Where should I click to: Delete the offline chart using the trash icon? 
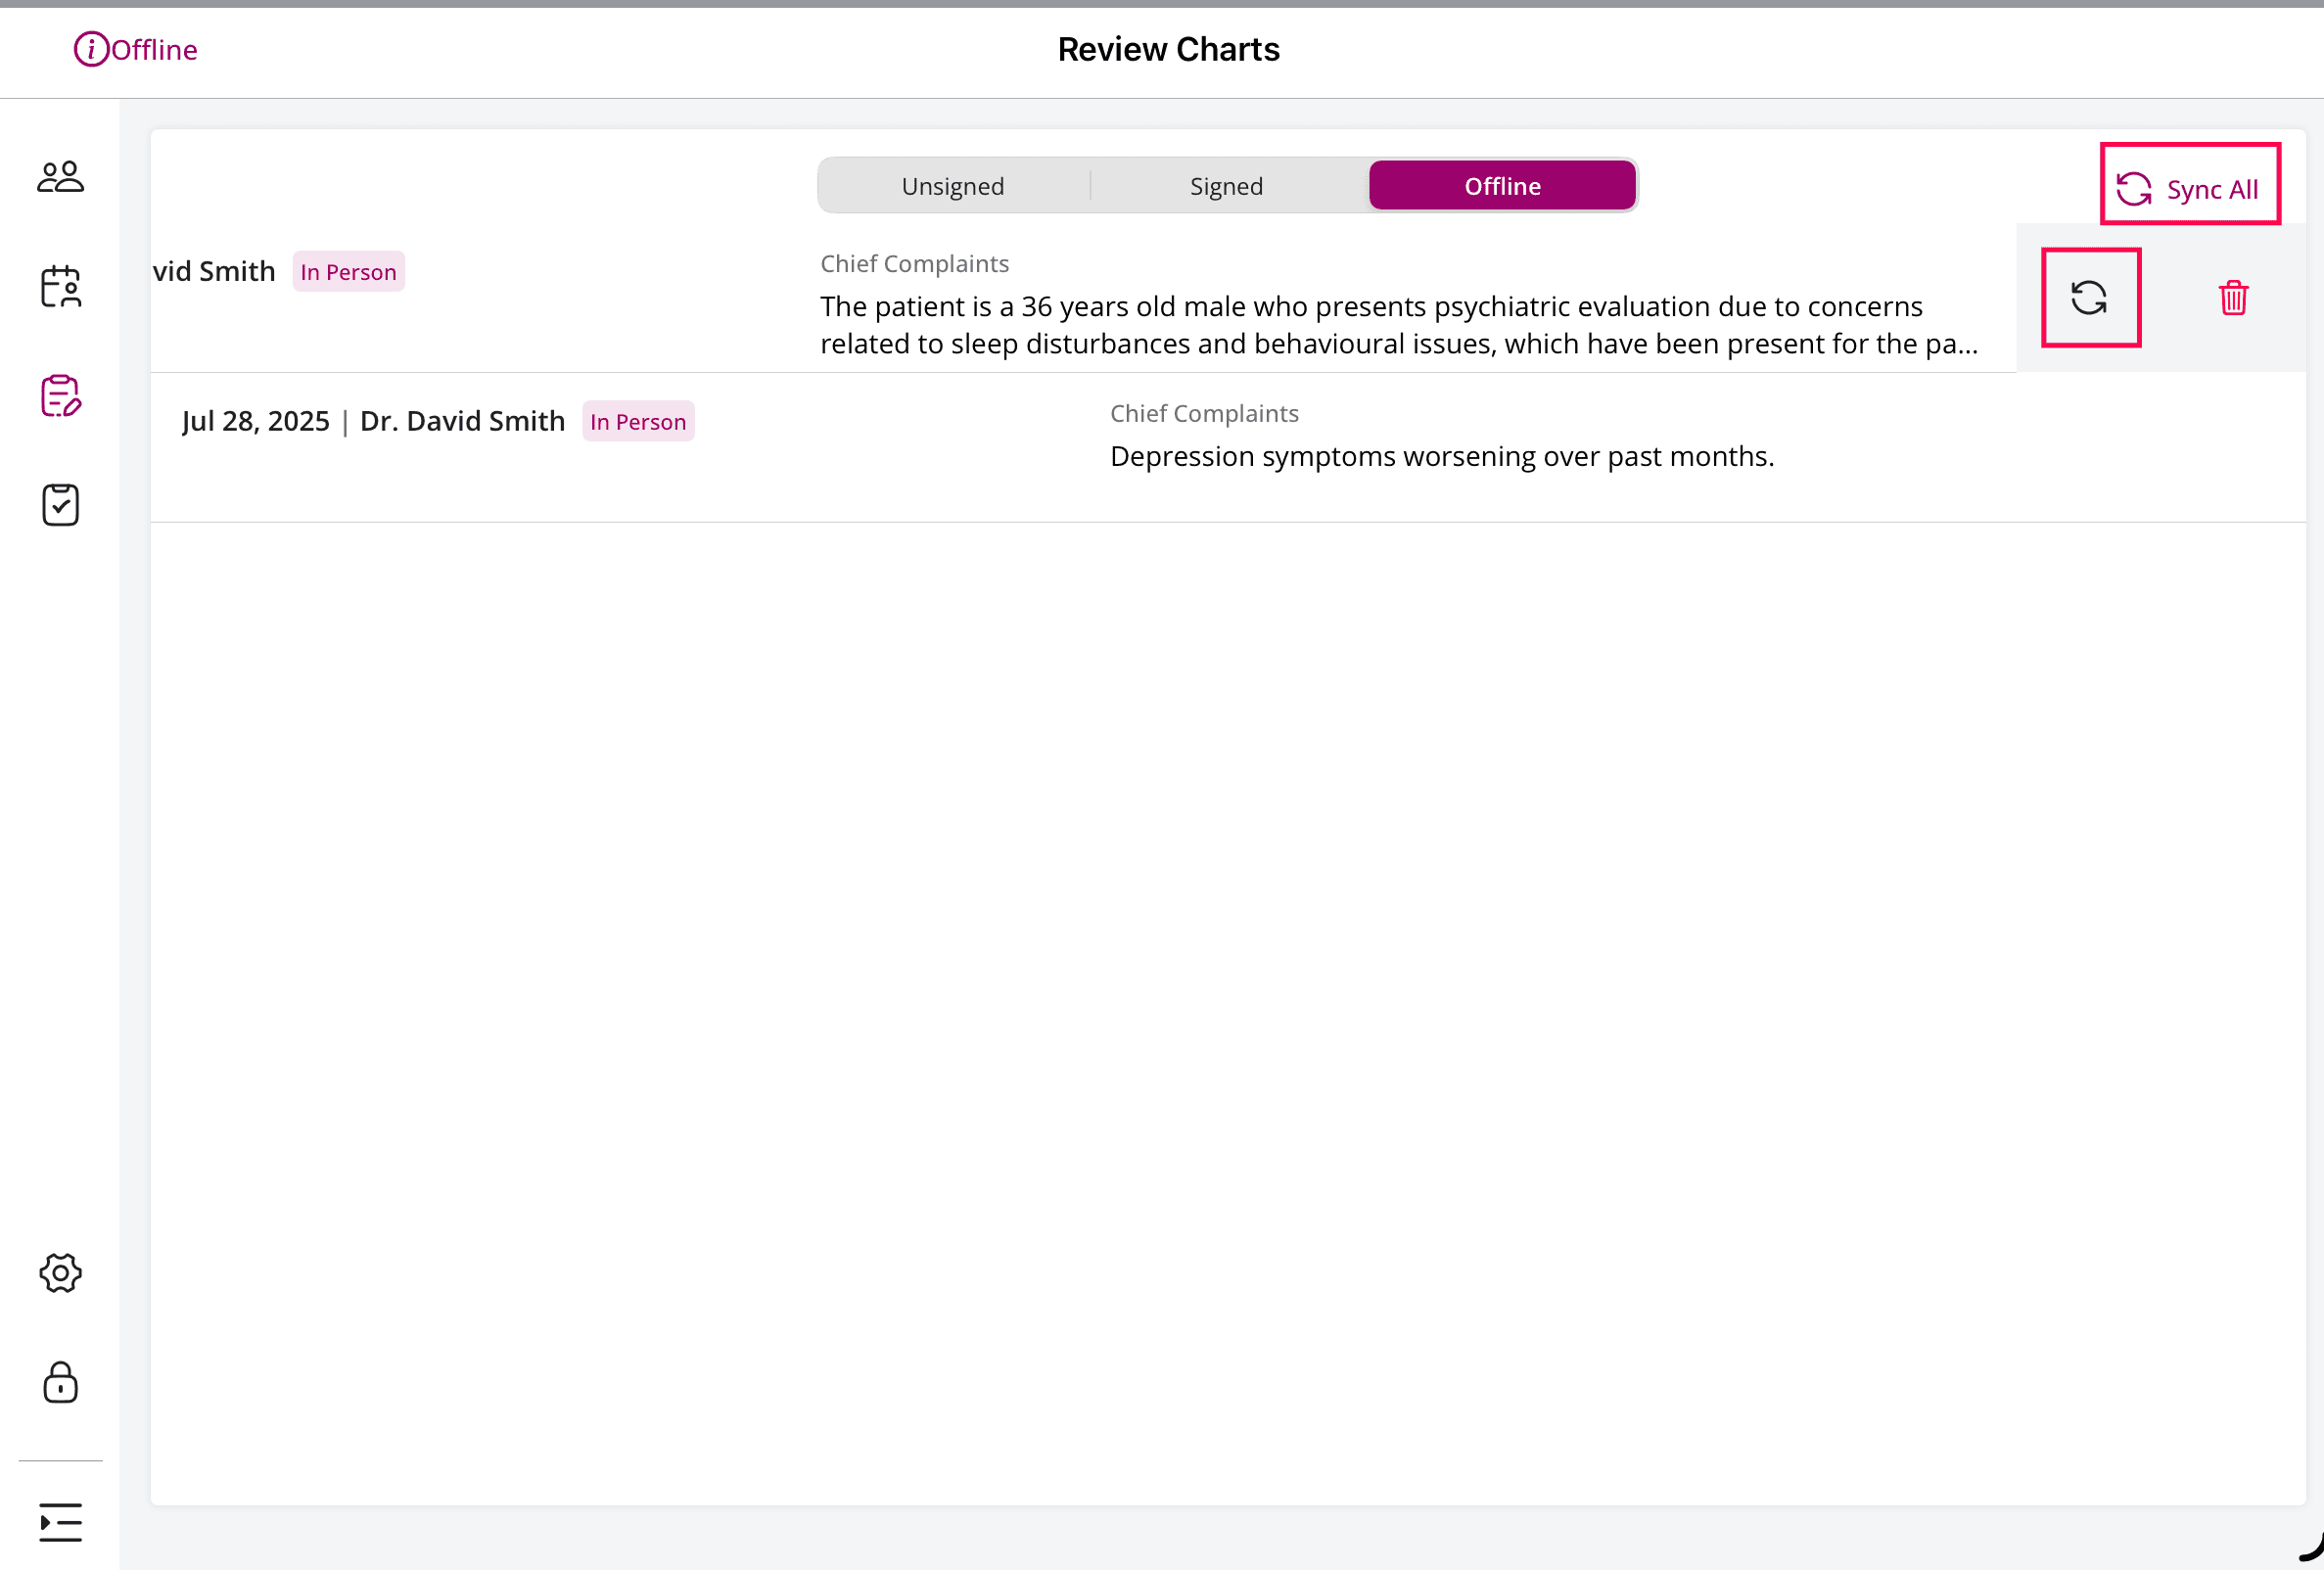pos(2234,297)
